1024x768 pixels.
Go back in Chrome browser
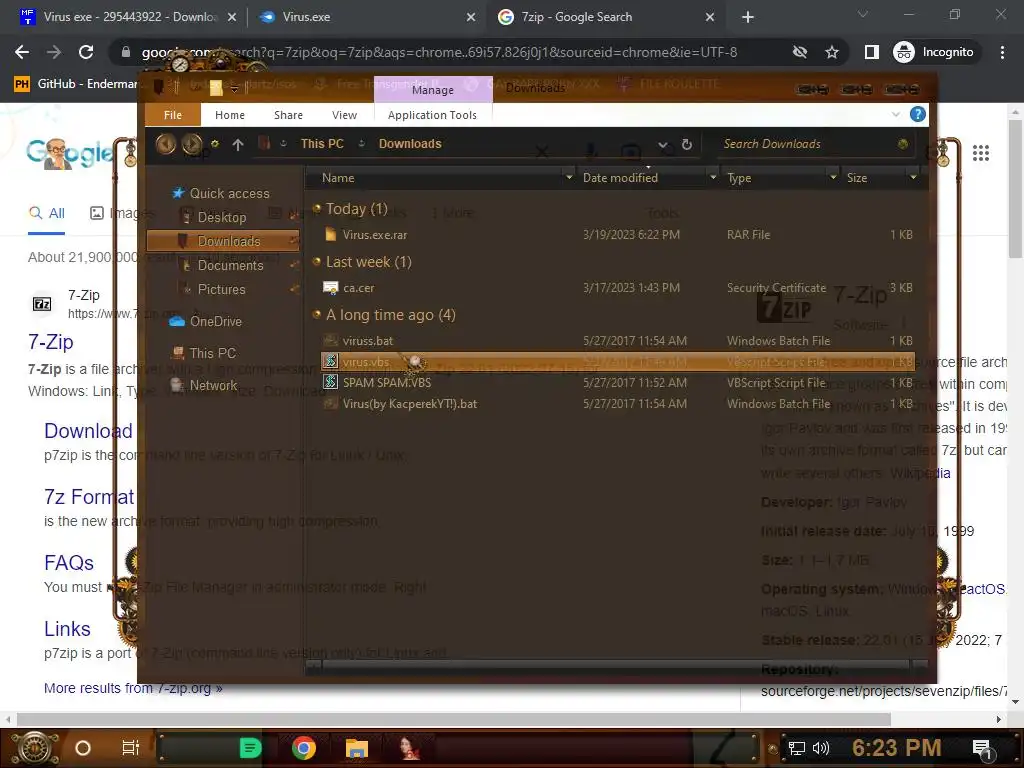22,52
